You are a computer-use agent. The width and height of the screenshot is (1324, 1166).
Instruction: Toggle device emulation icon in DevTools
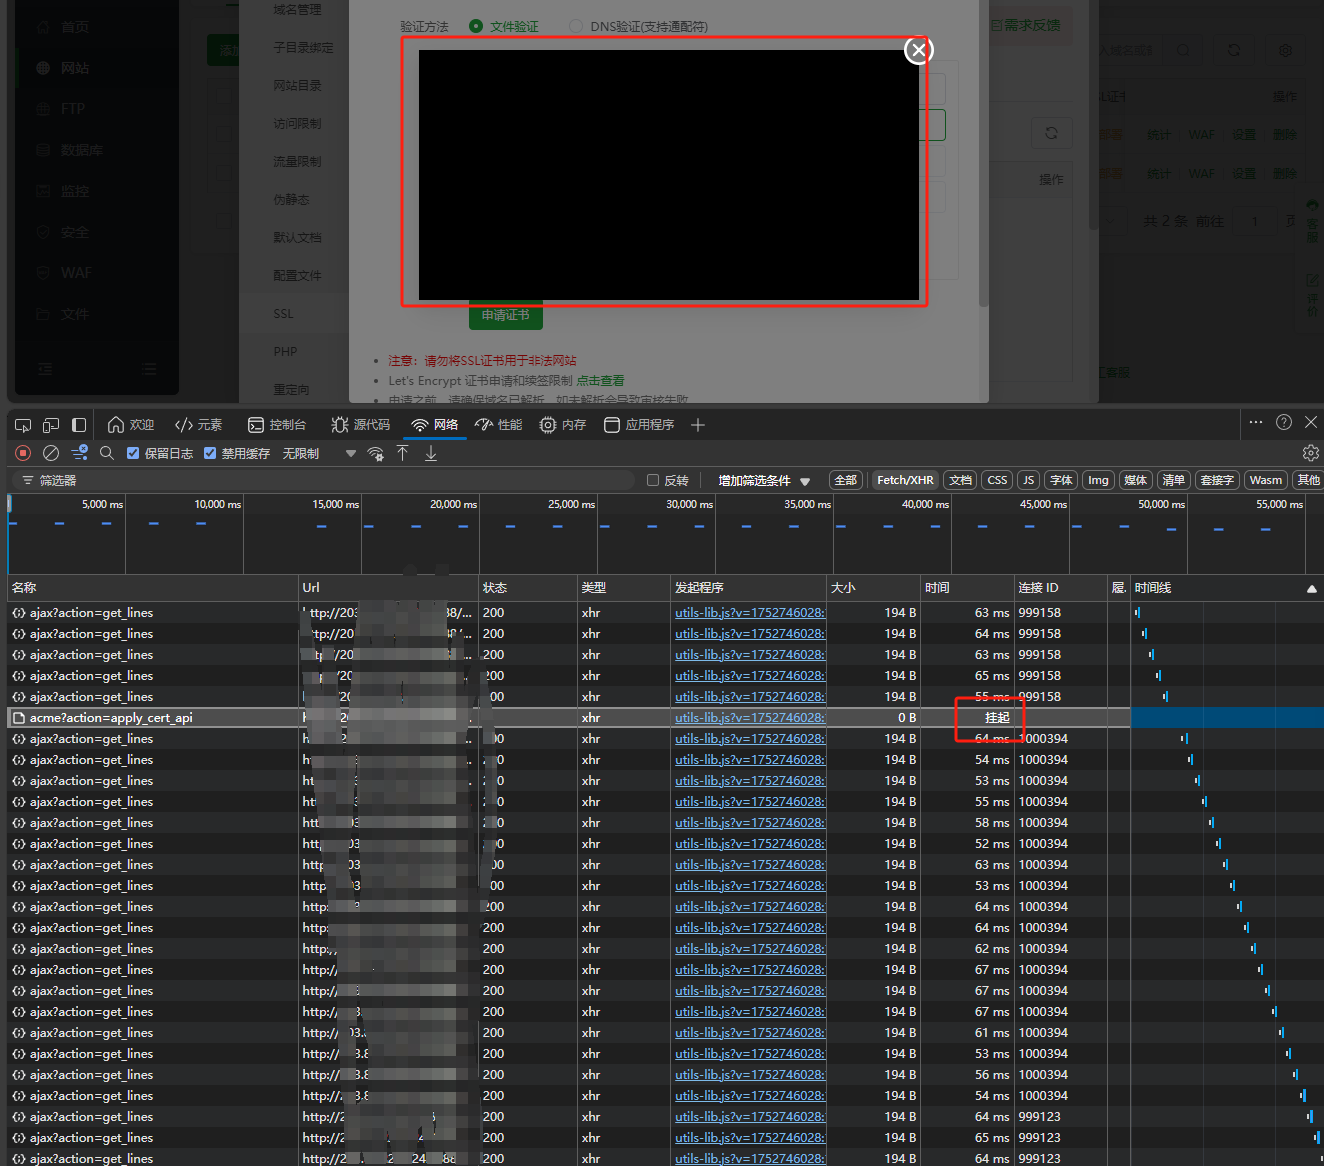[51, 425]
